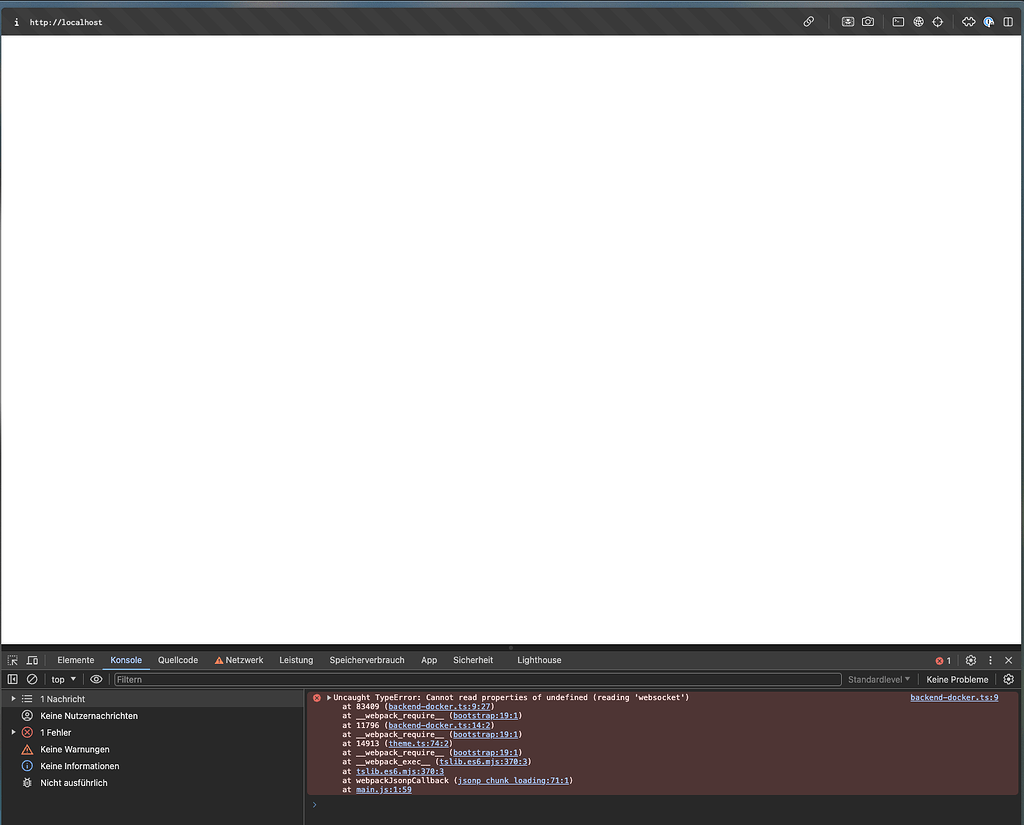Create a live expression via eye icon
1024x825 pixels.
point(96,679)
